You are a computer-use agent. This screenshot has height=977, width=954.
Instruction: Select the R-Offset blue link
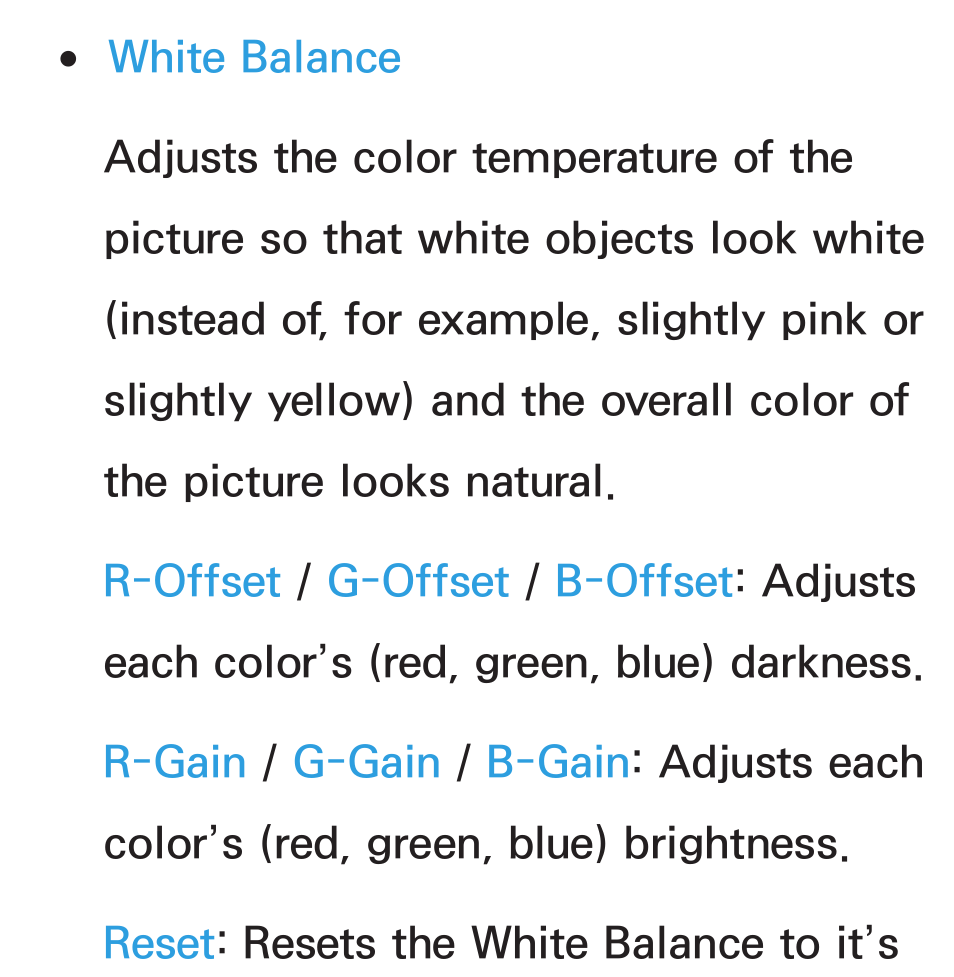(192, 581)
